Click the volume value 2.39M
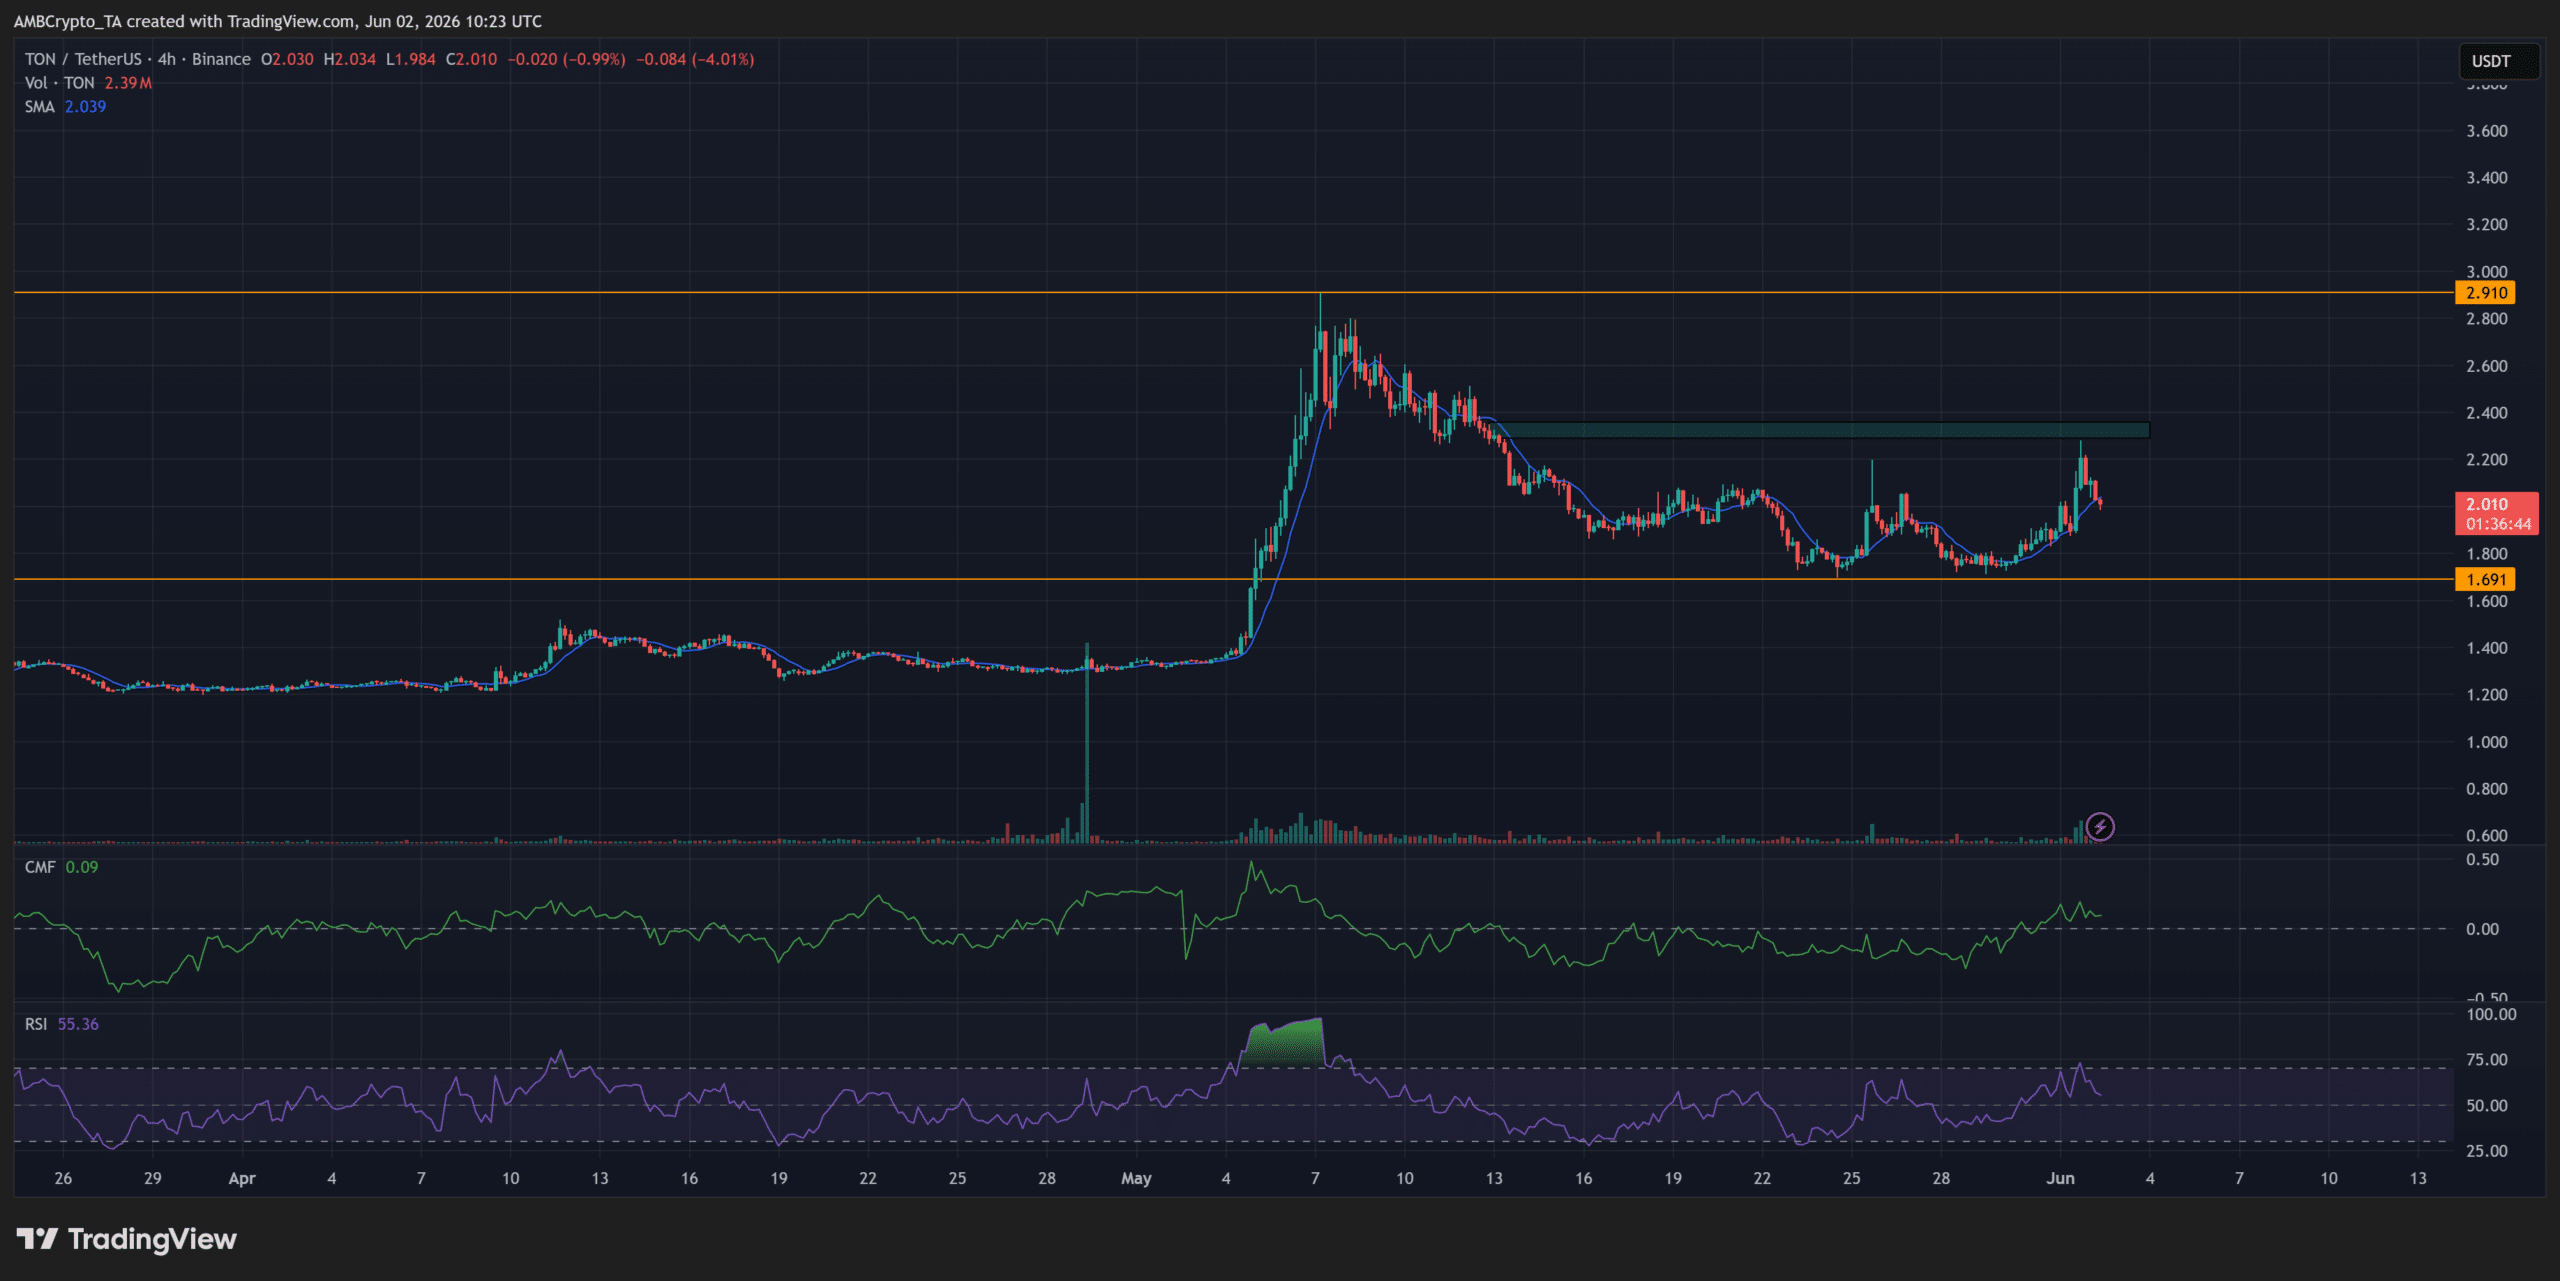The width and height of the screenshot is (2560, 1281). coord(128,83)
